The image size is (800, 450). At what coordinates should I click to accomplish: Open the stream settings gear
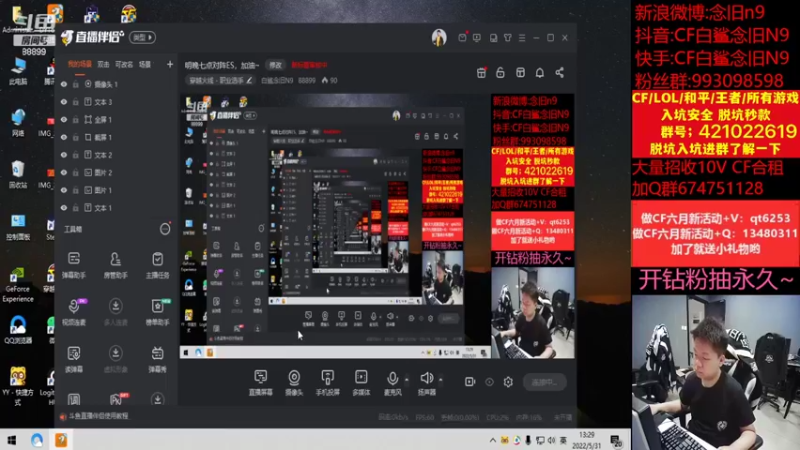[x=508, y=382]
